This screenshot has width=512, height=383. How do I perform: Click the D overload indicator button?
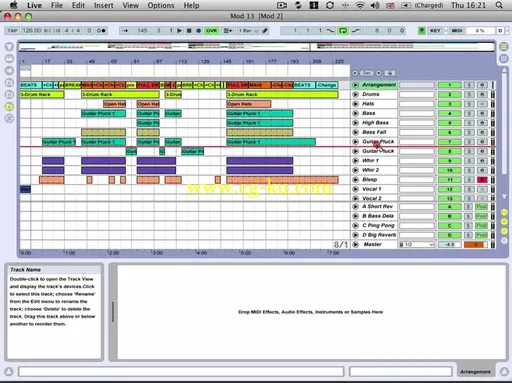500,31
